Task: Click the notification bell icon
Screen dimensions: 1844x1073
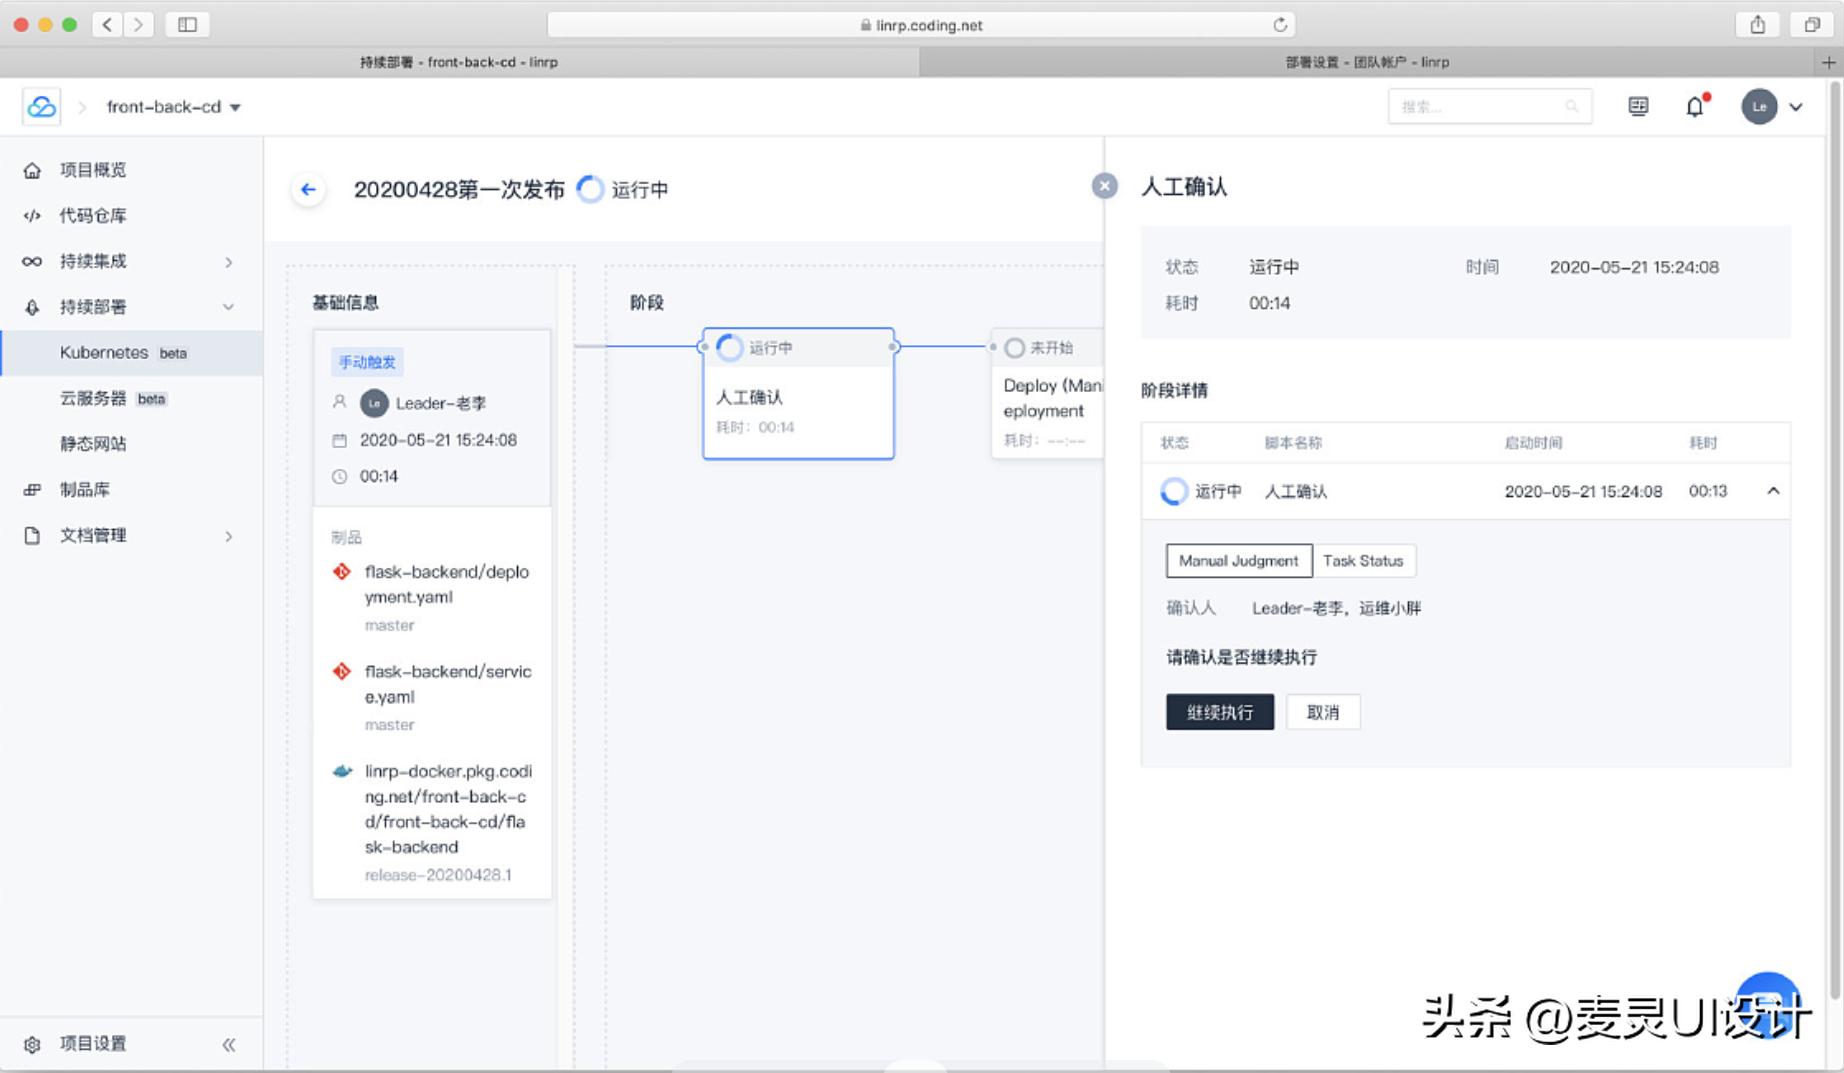Action: coord(1694,106)
